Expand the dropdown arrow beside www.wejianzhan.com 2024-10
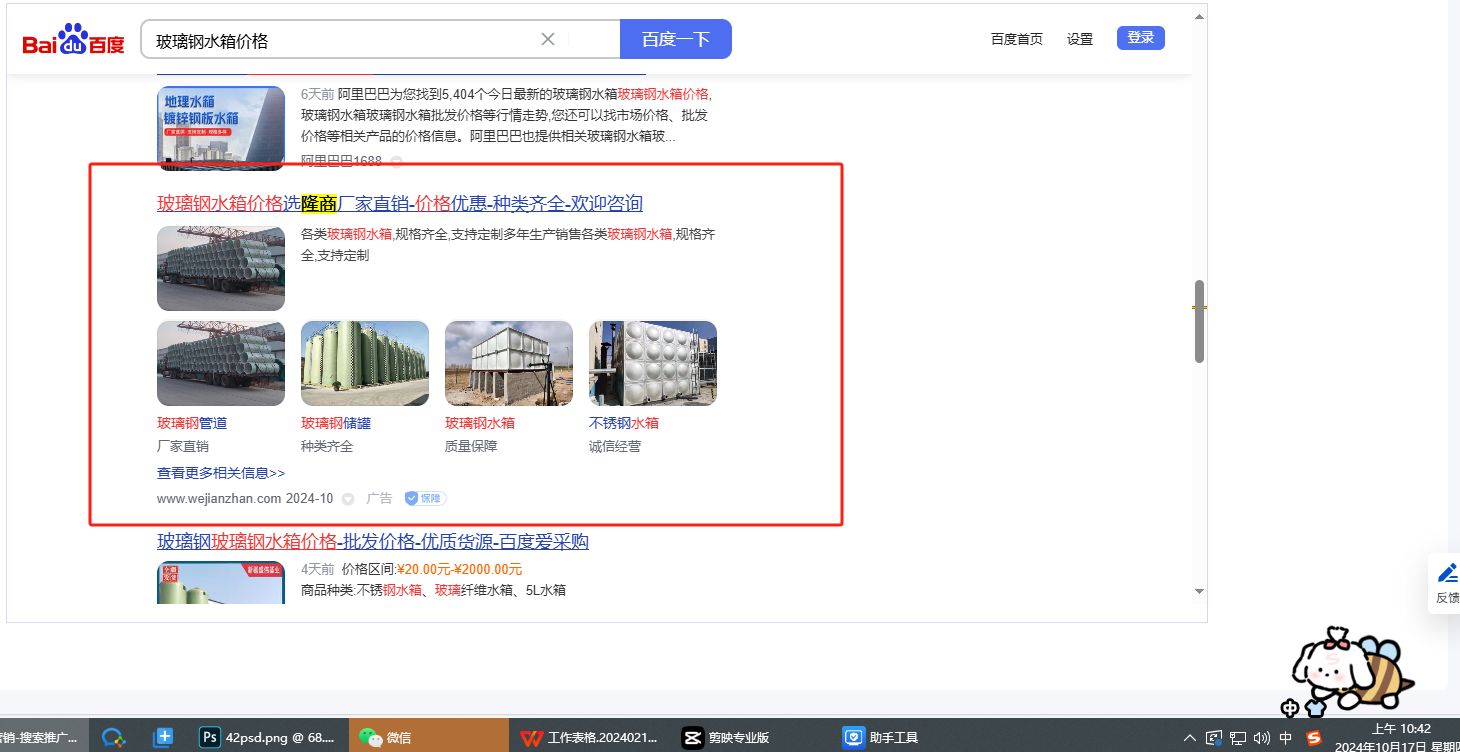 click(348, 498)
